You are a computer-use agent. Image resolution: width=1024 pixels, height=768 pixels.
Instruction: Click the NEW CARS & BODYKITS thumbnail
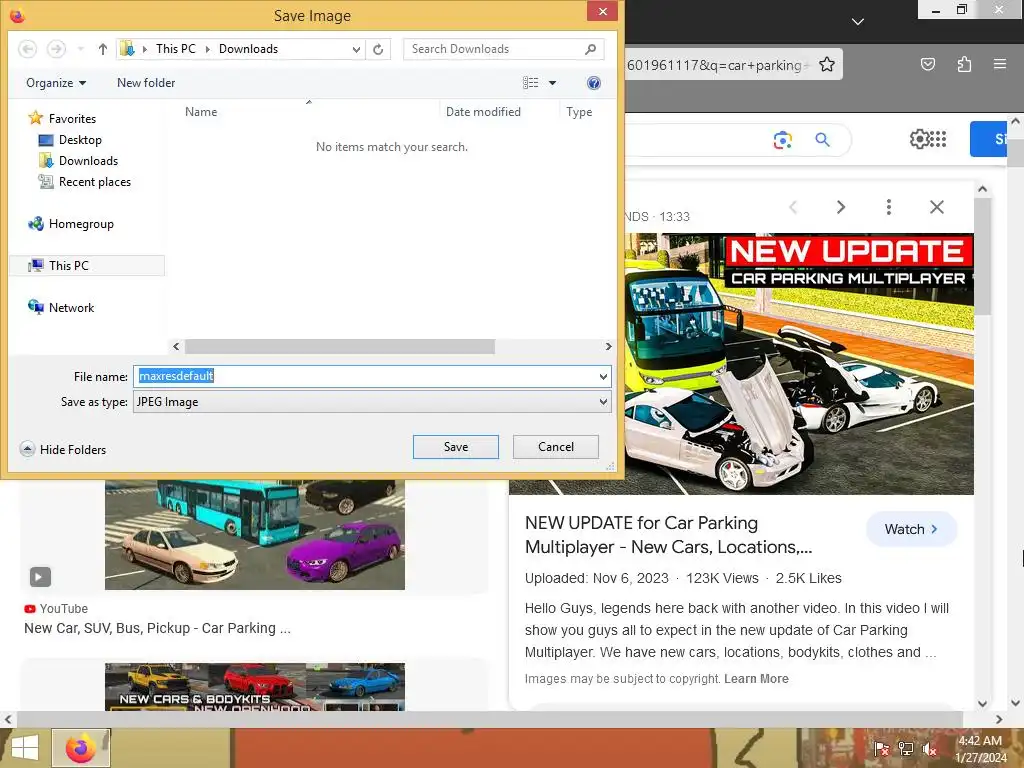point(255,687)
